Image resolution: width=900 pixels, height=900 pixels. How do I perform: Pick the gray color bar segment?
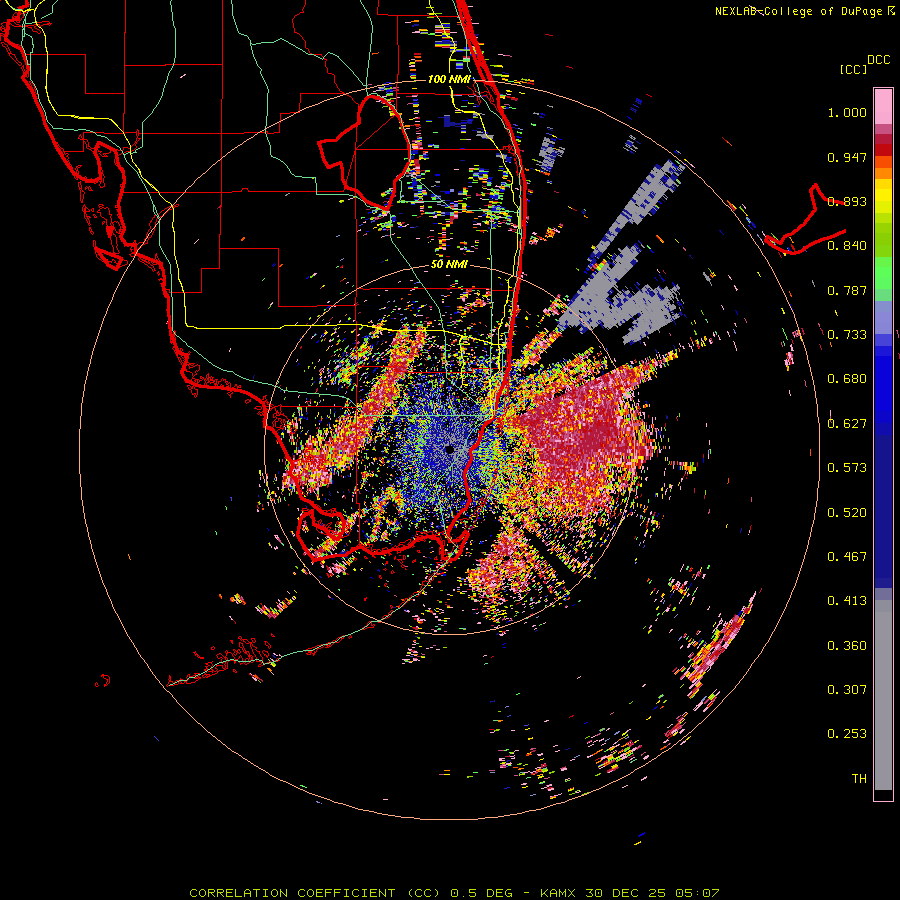click(x=883, y=695)
